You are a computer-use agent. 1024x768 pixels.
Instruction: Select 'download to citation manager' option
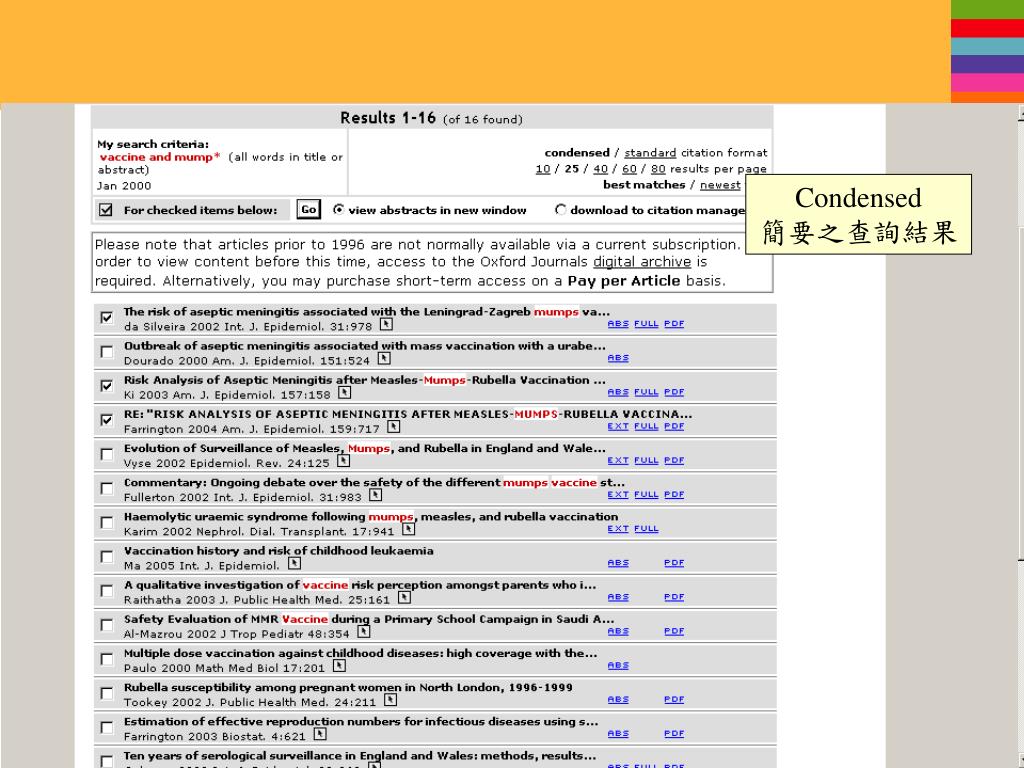[x=560, y=210]
